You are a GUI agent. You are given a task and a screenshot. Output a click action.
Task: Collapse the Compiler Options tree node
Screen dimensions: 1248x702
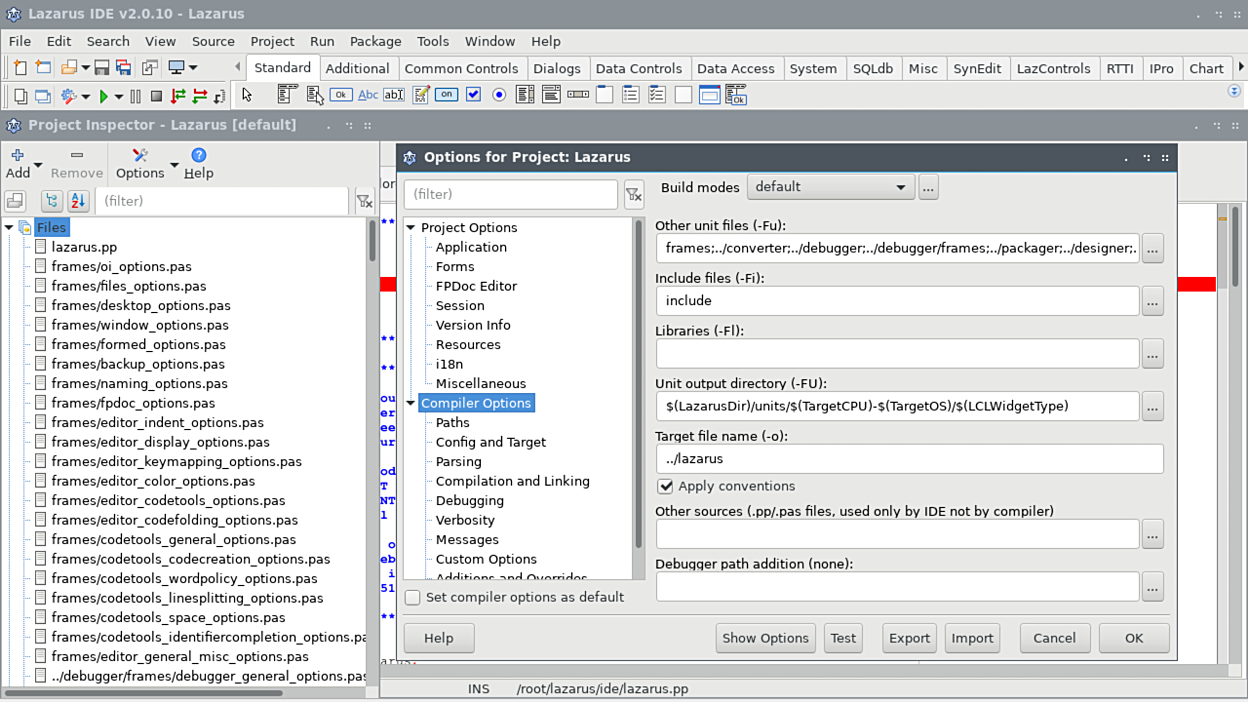click(410, 403)
